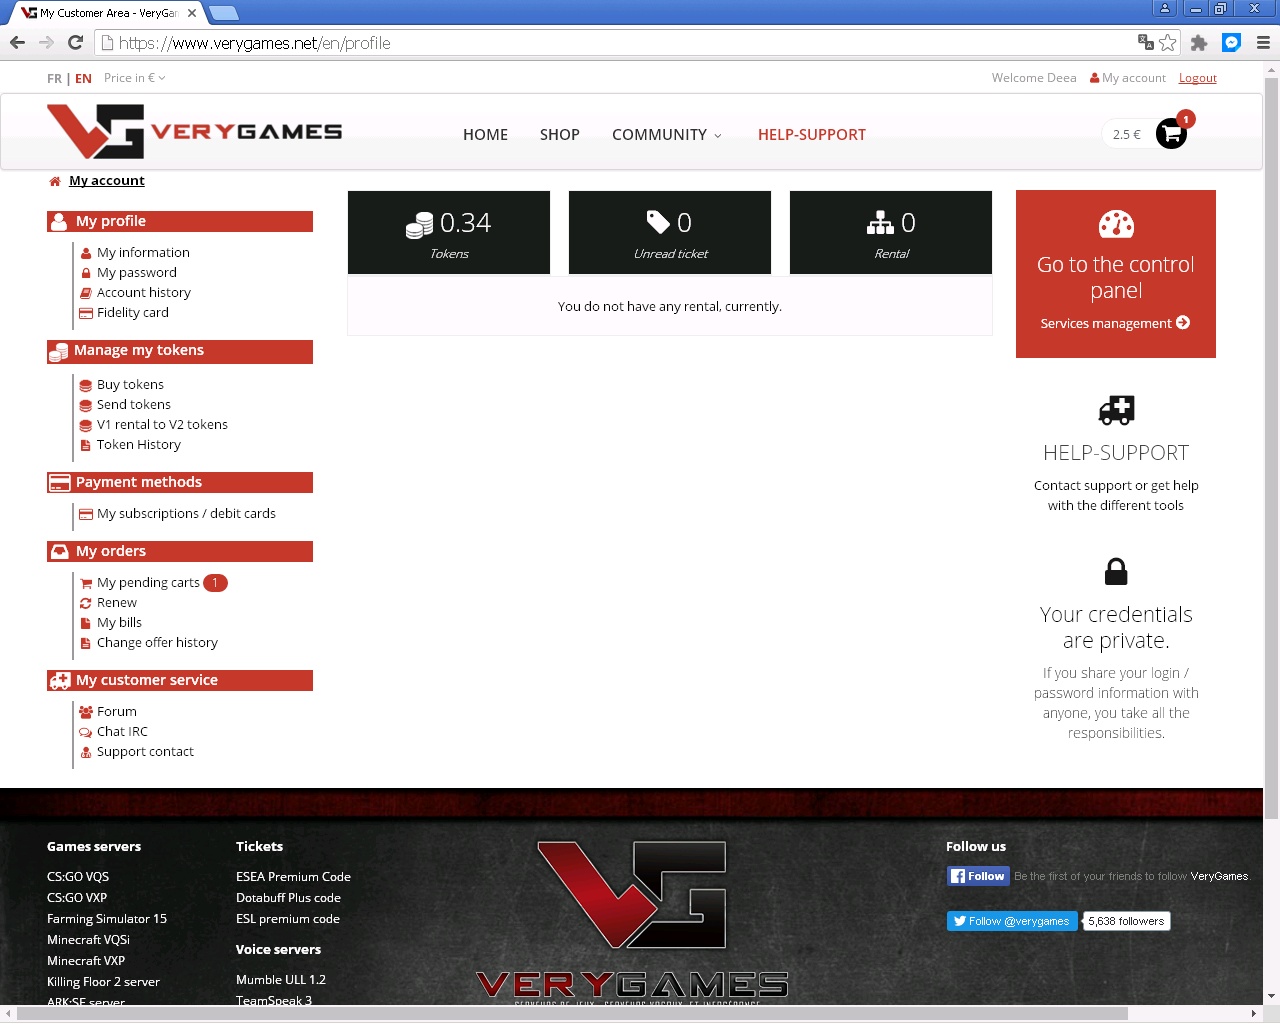1280x1024 pixels.
Task: Expand the COMMUNITY menu dropdown
Action: (x=666, y=135)
